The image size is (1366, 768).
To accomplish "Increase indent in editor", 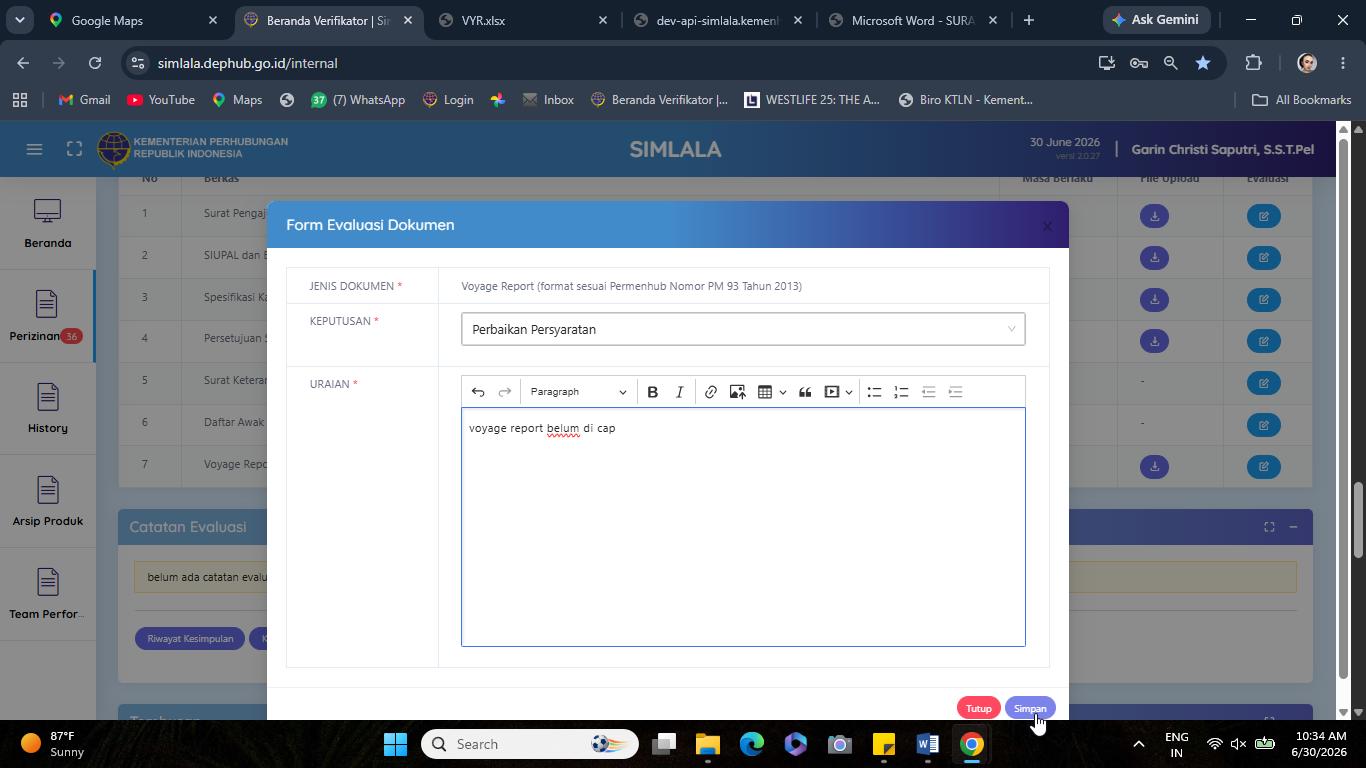I will click(955, 392).
